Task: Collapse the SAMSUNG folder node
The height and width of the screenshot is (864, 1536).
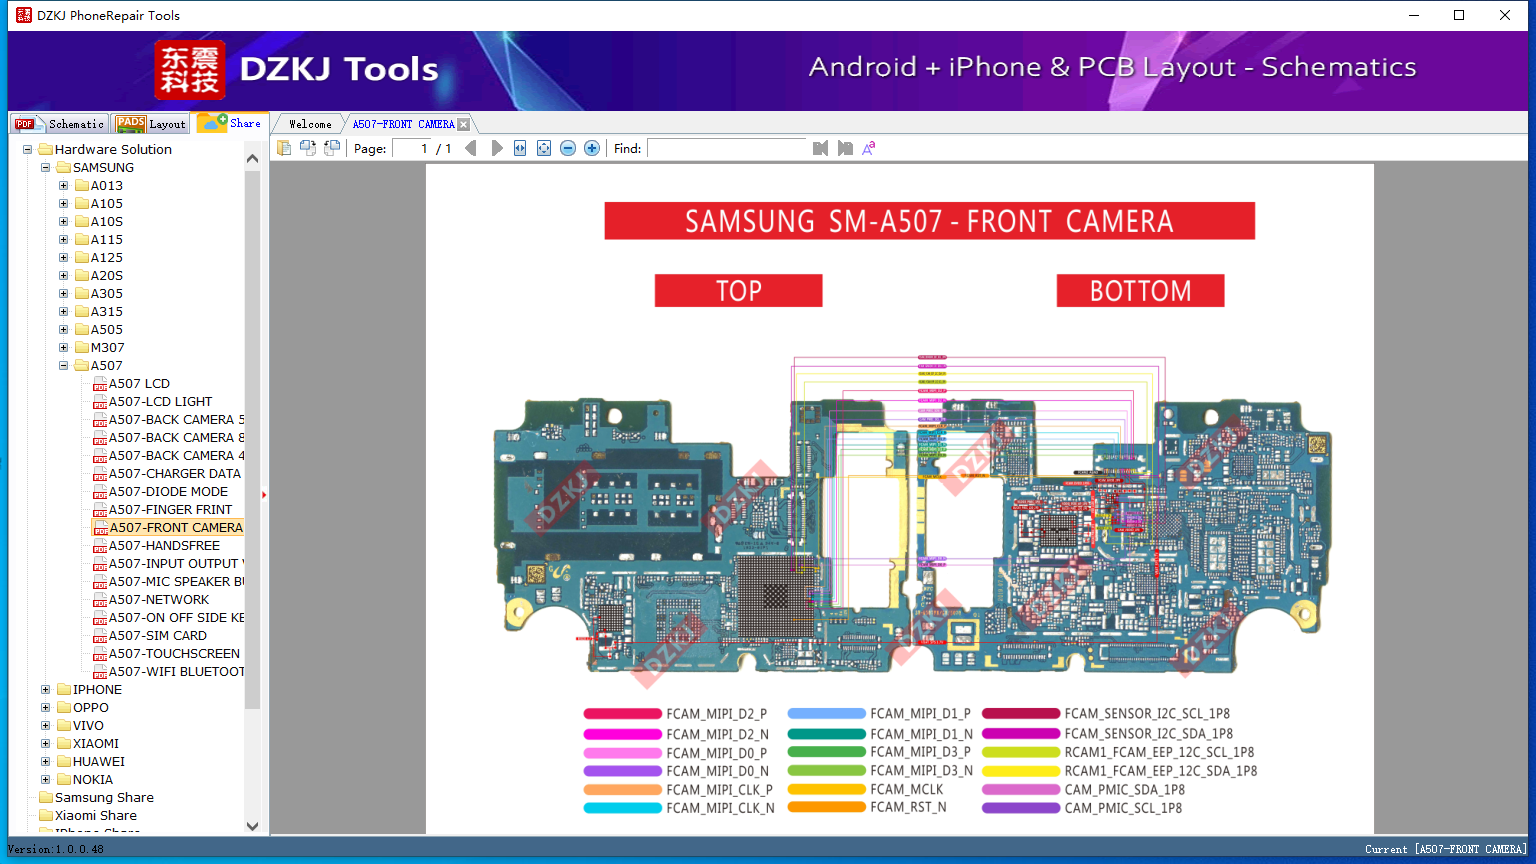Action: [x=46, y=167]
